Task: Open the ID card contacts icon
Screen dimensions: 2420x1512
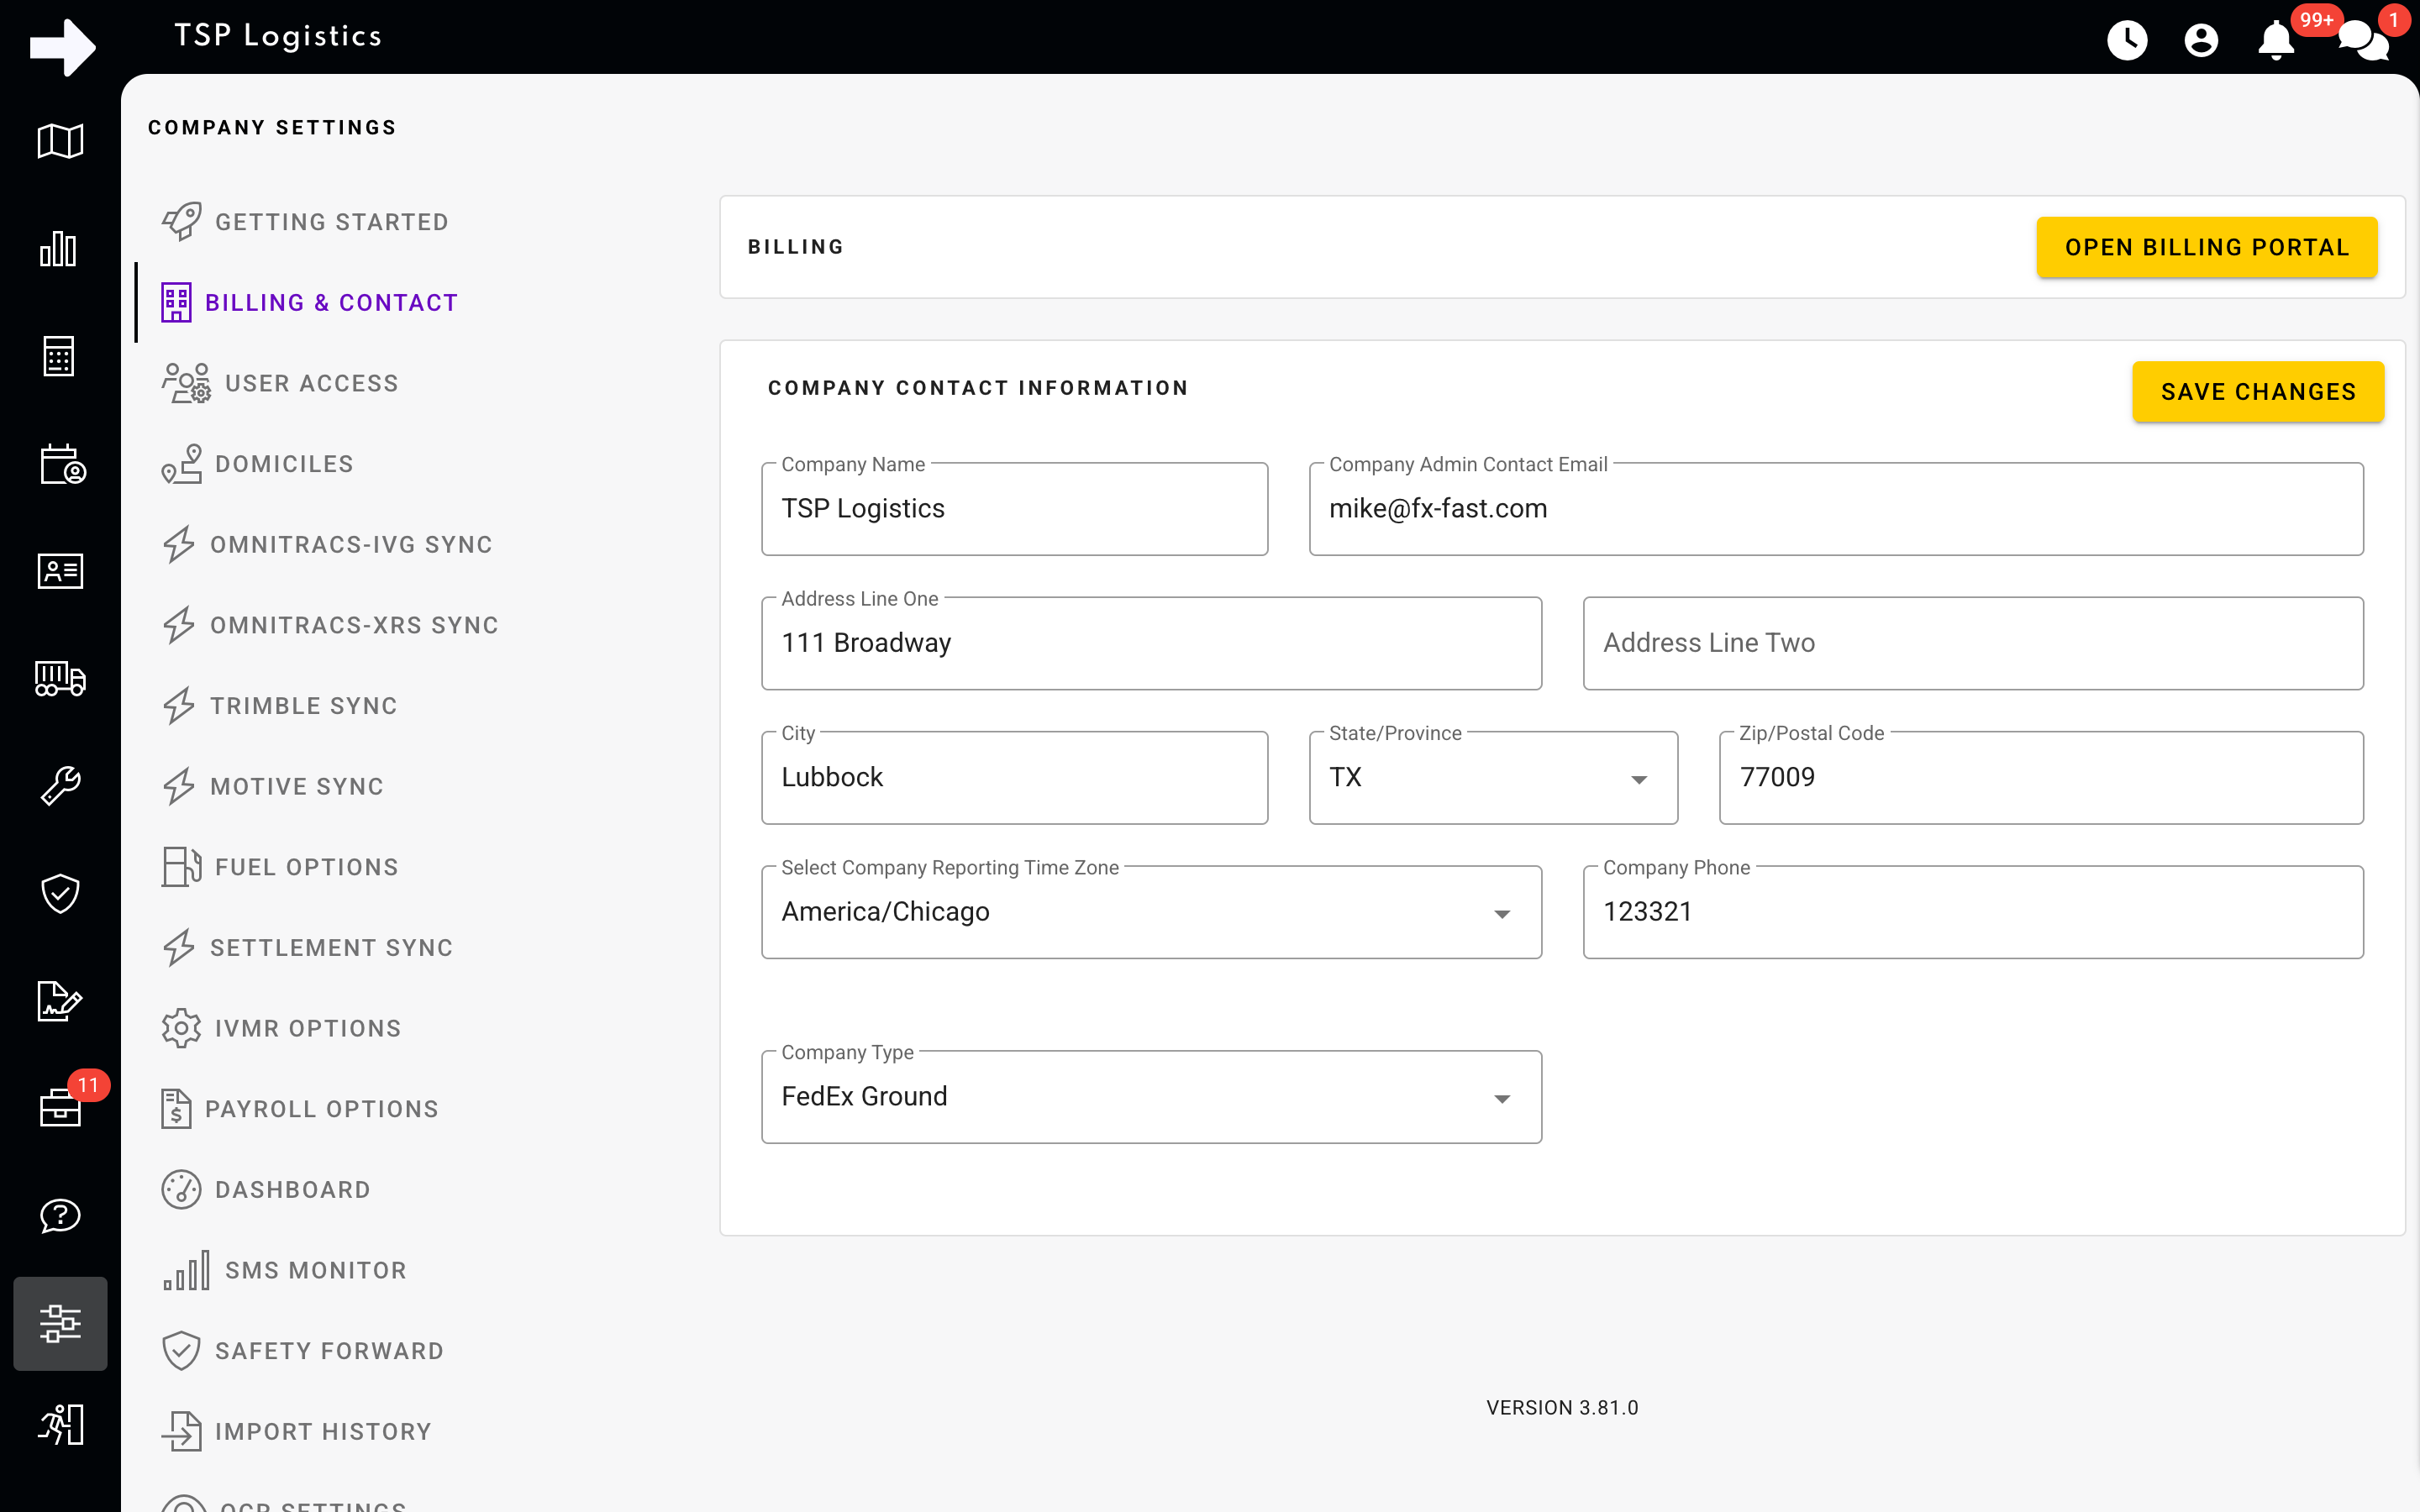Action: point(60,571)
